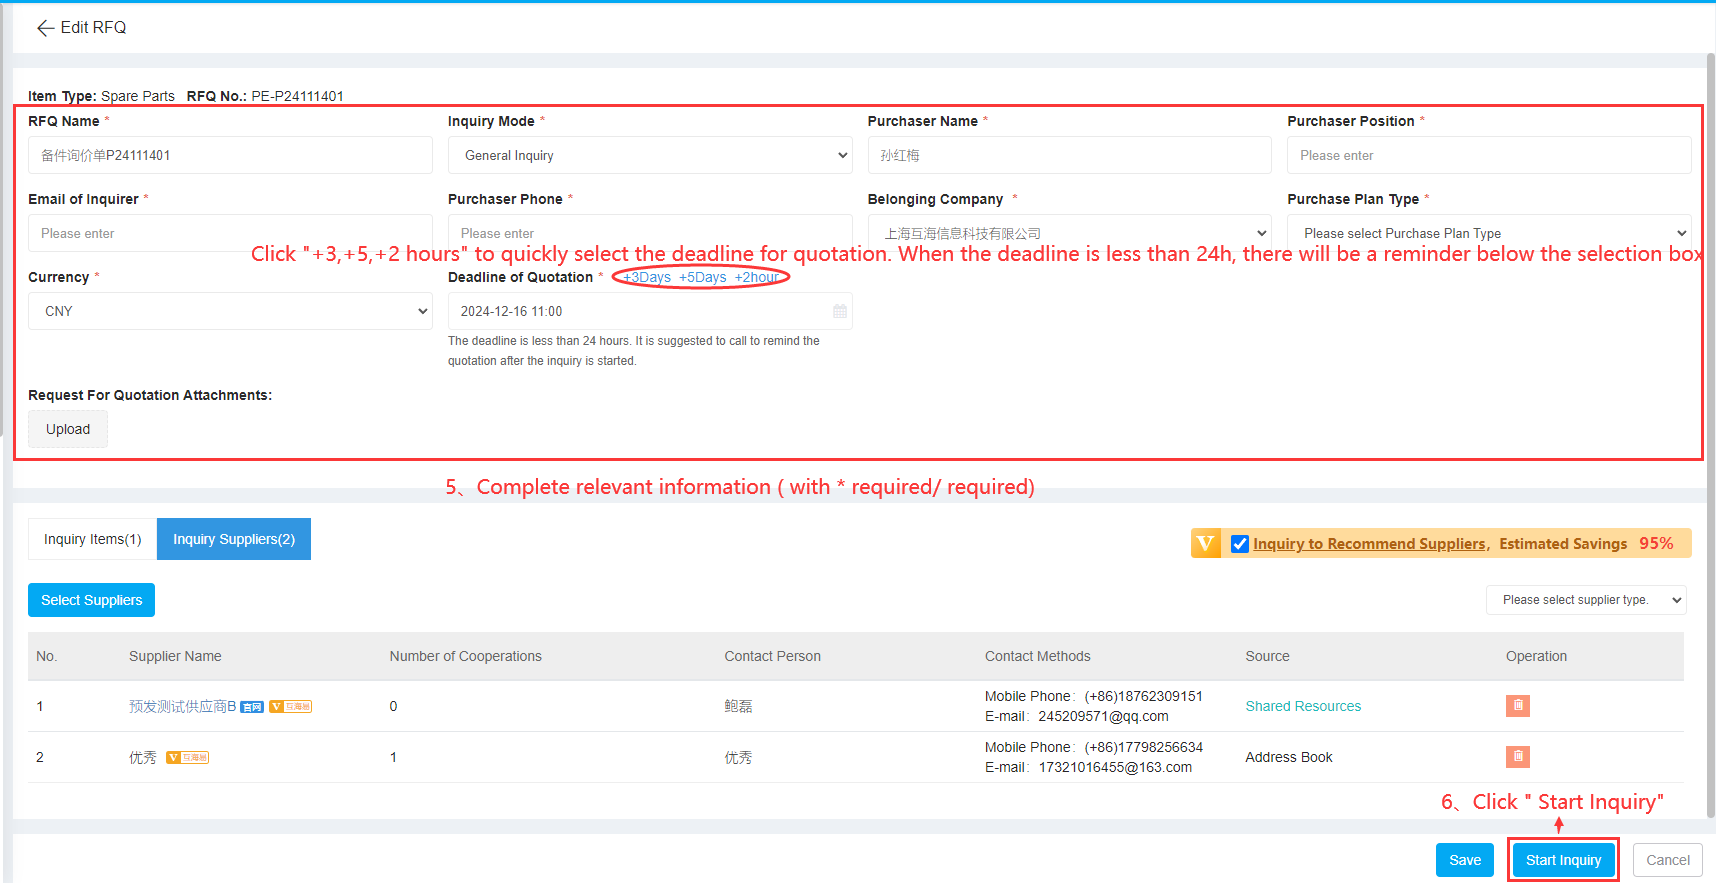Click contact person 鲍磊

738,706
